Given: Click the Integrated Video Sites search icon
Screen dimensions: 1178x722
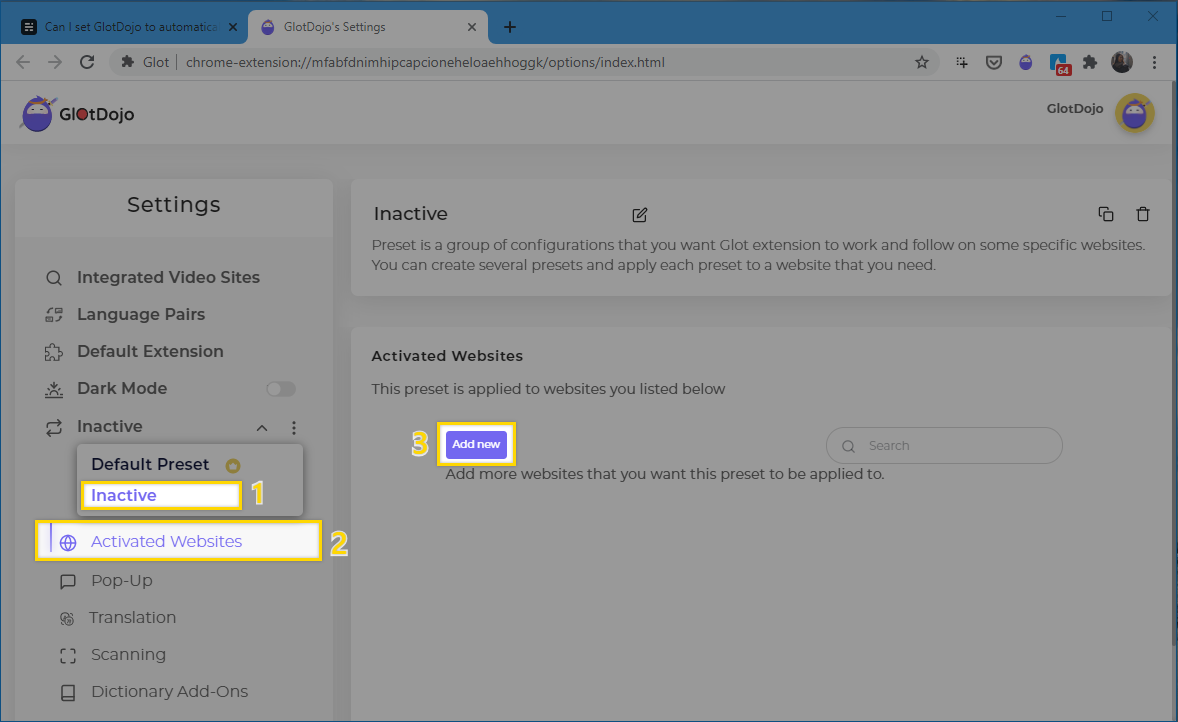Looking at the screenshot, I should click(54, 278).
